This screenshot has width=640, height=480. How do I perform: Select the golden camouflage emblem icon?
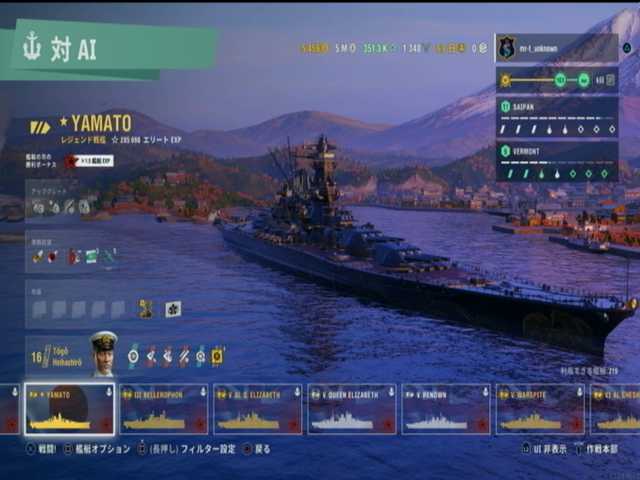coord(146,309)
